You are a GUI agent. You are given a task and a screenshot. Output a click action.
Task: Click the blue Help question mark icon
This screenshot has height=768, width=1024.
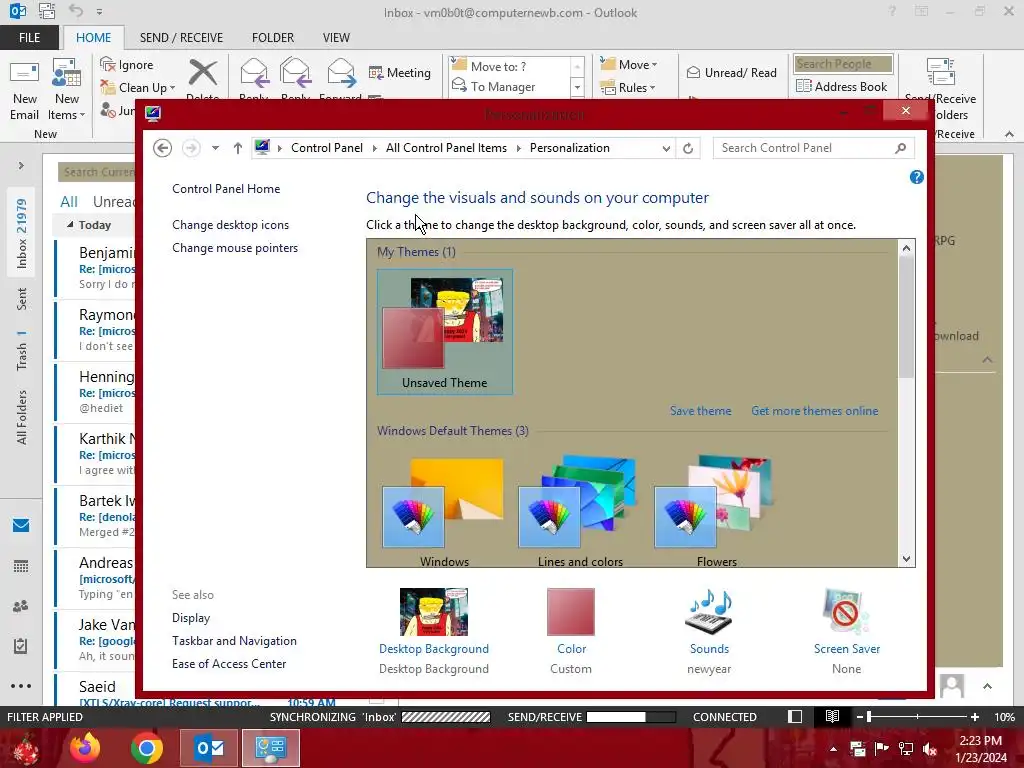[916, 177]
